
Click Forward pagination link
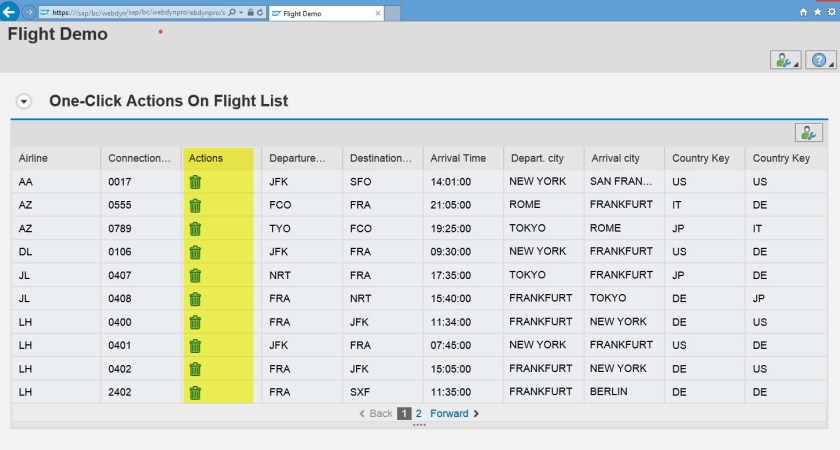click(x=455, y=414)
